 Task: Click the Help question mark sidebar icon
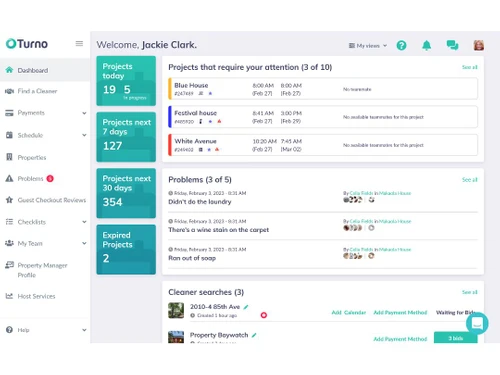click(9, 330)
